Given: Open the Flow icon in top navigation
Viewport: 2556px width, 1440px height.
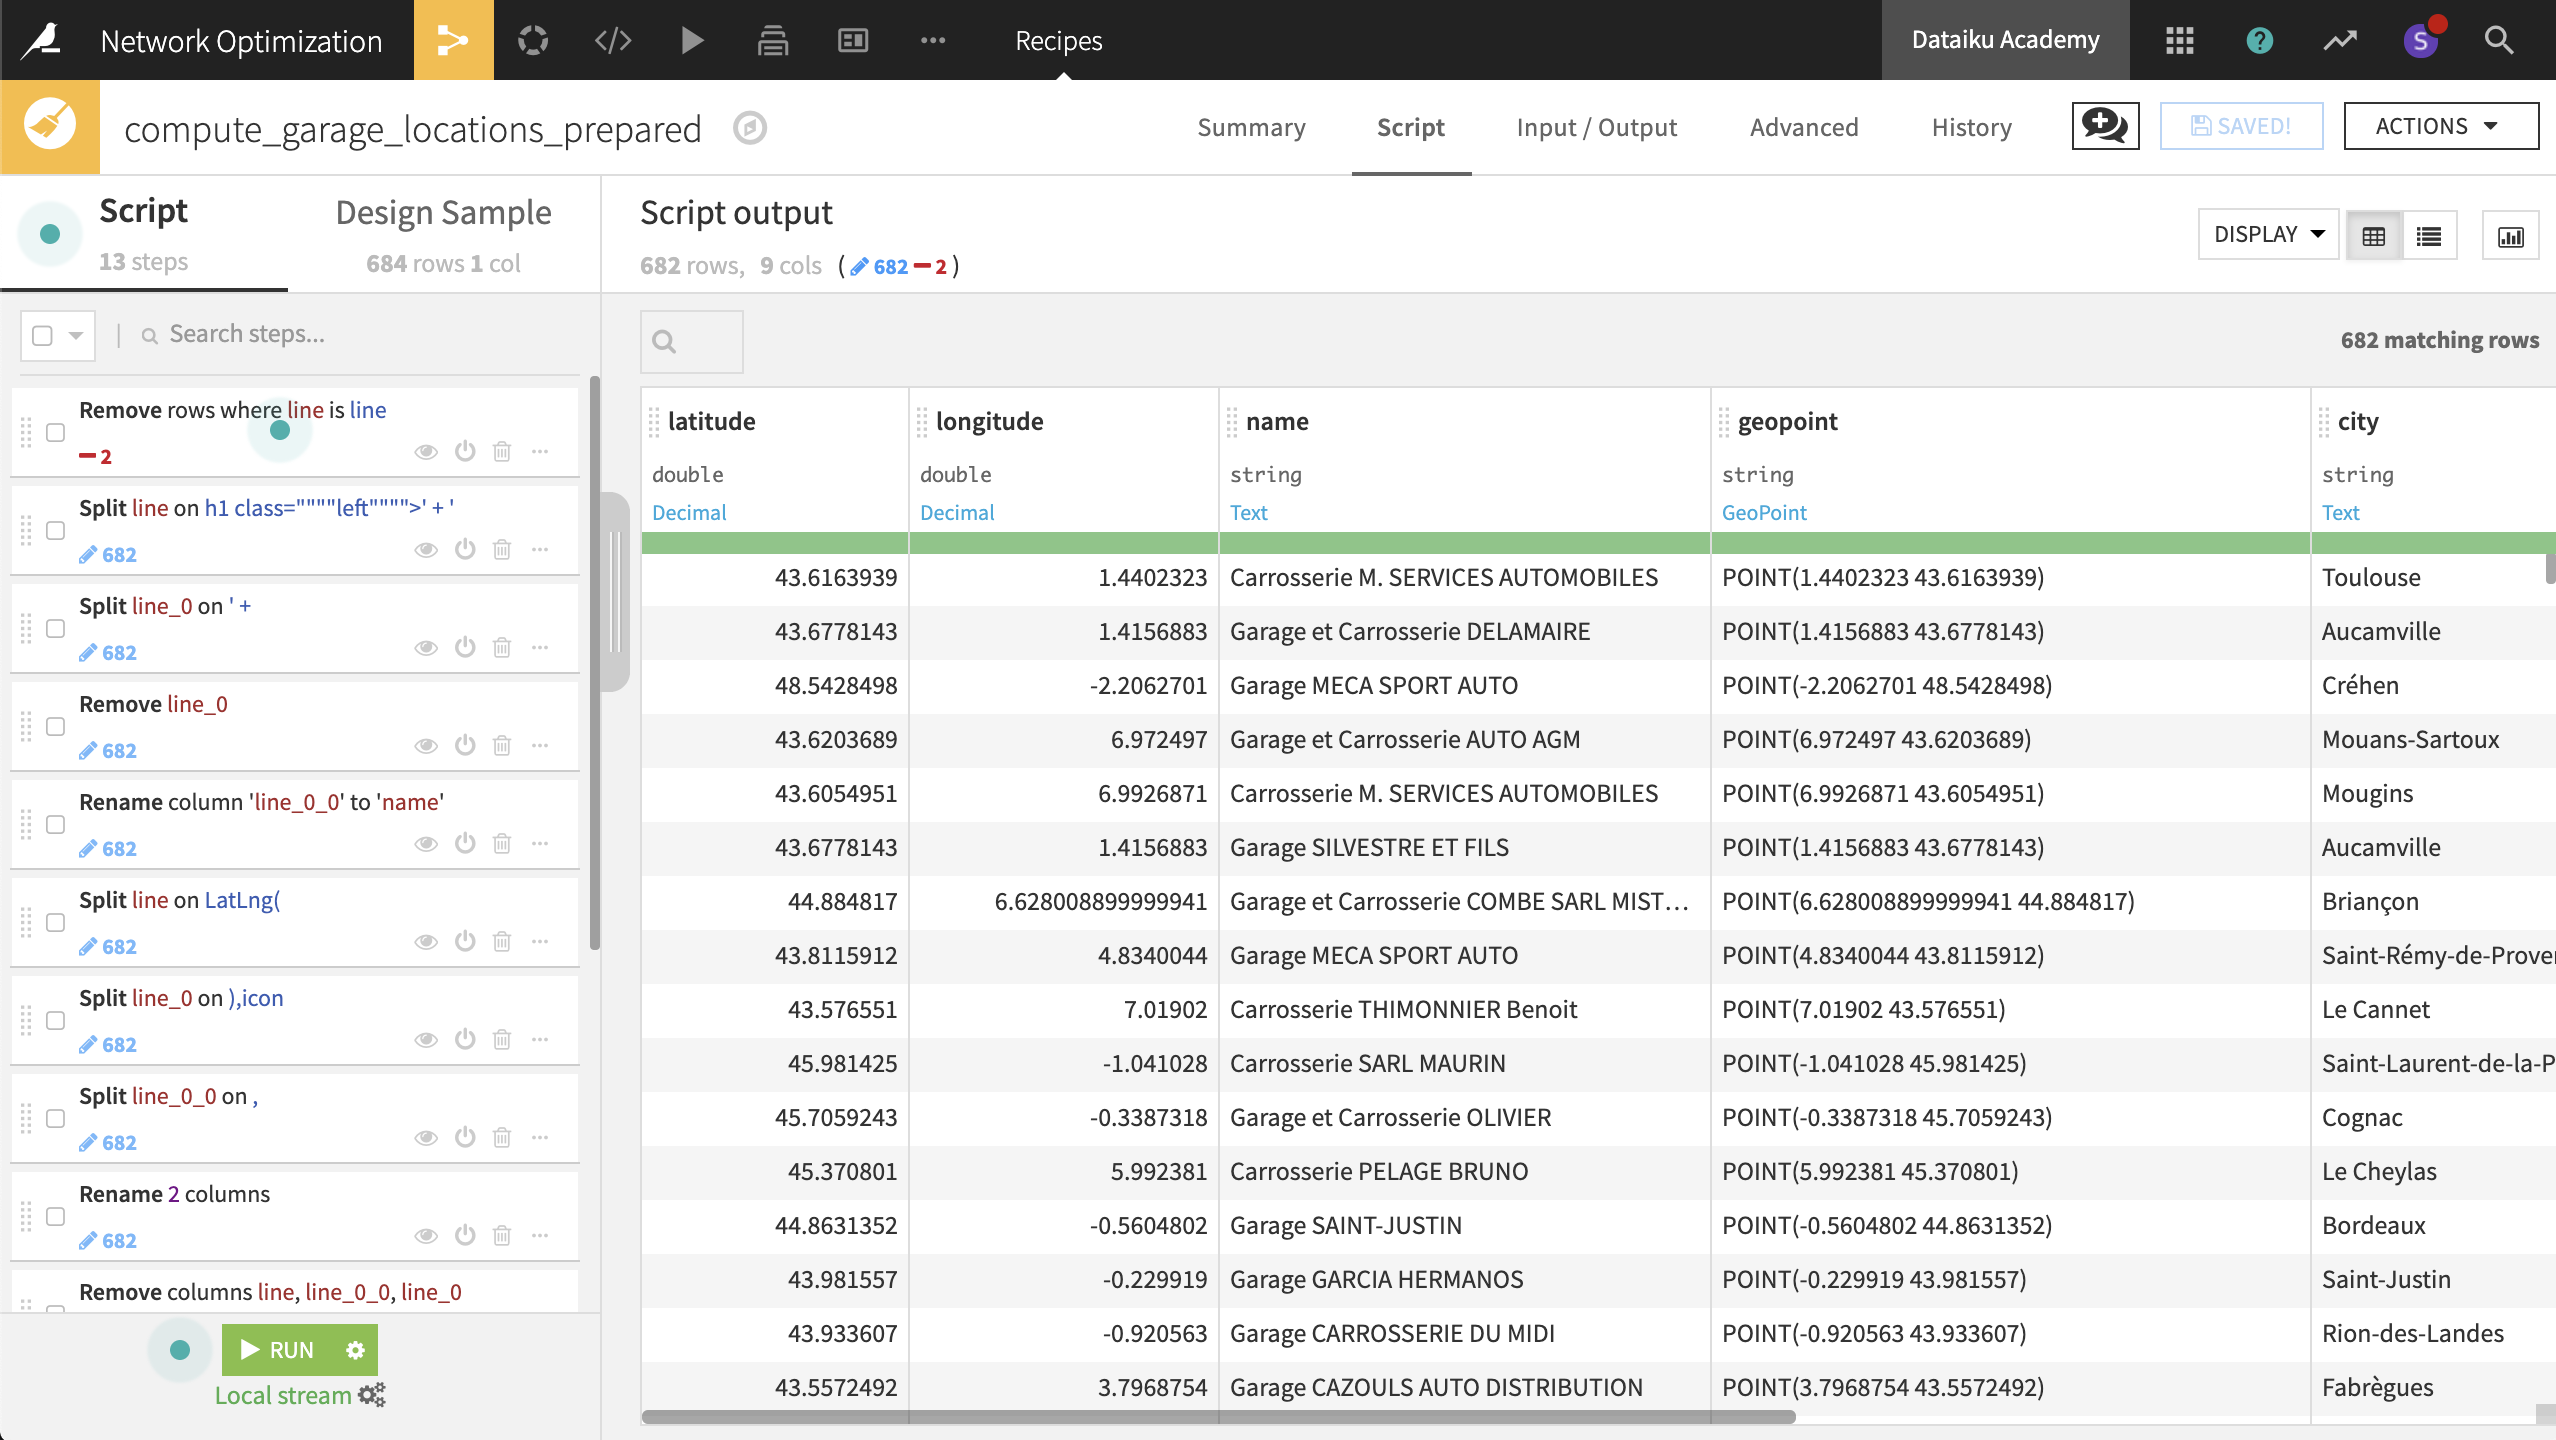Looking at the screenshot, I should [453, 40].
